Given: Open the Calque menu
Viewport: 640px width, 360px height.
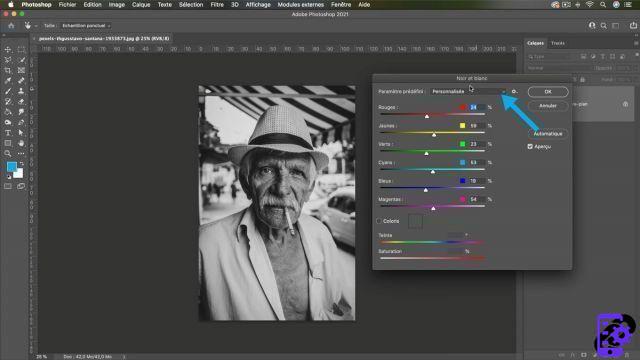Looking at the screenshot, I should point(141,5).
